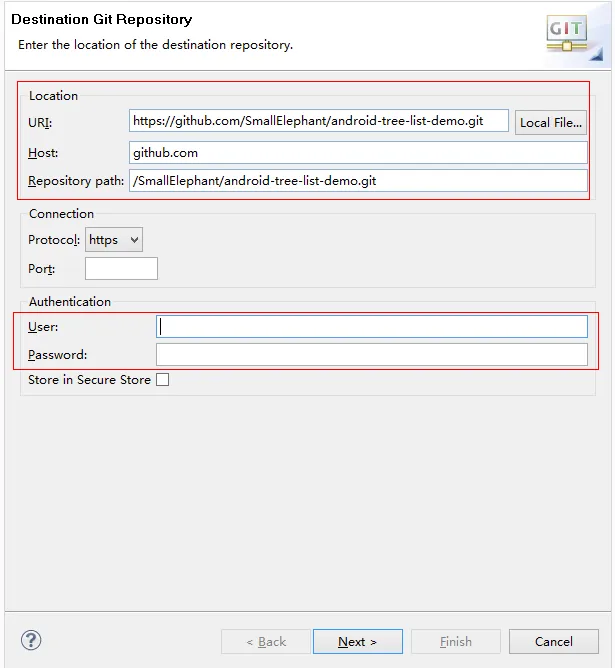
Task: Go to previous page with < Back
Action: coord(265,642)
